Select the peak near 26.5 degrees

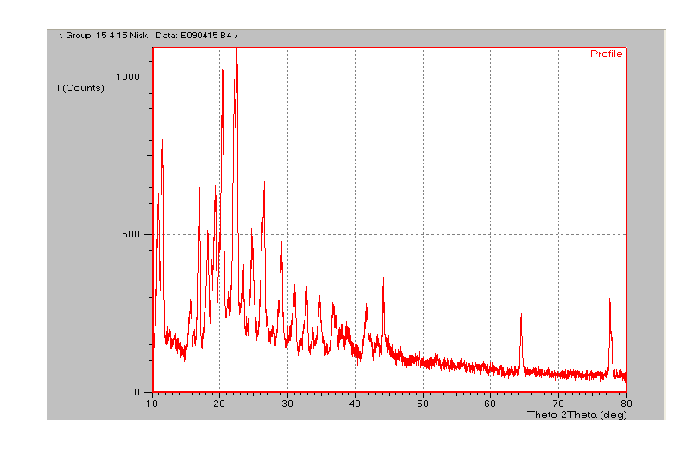pyautogui.click(x=264, y=185)
